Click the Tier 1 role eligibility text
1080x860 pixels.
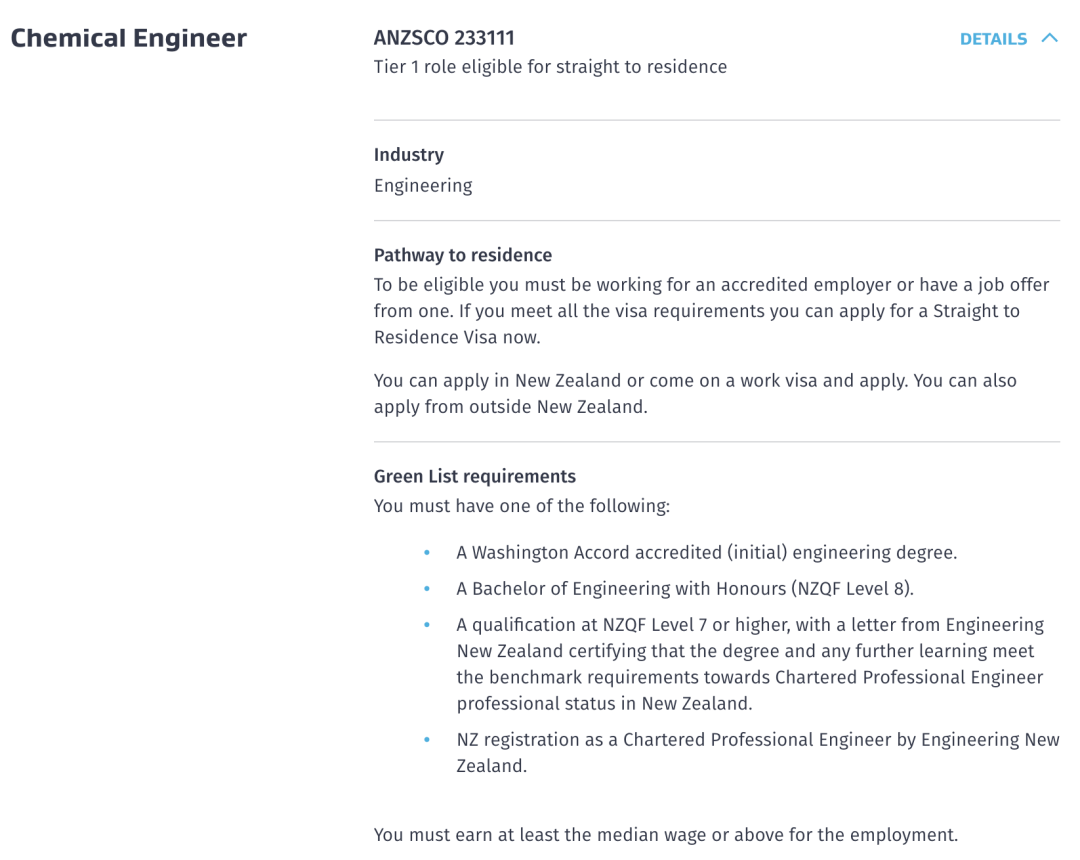click(x=550, y=67)
